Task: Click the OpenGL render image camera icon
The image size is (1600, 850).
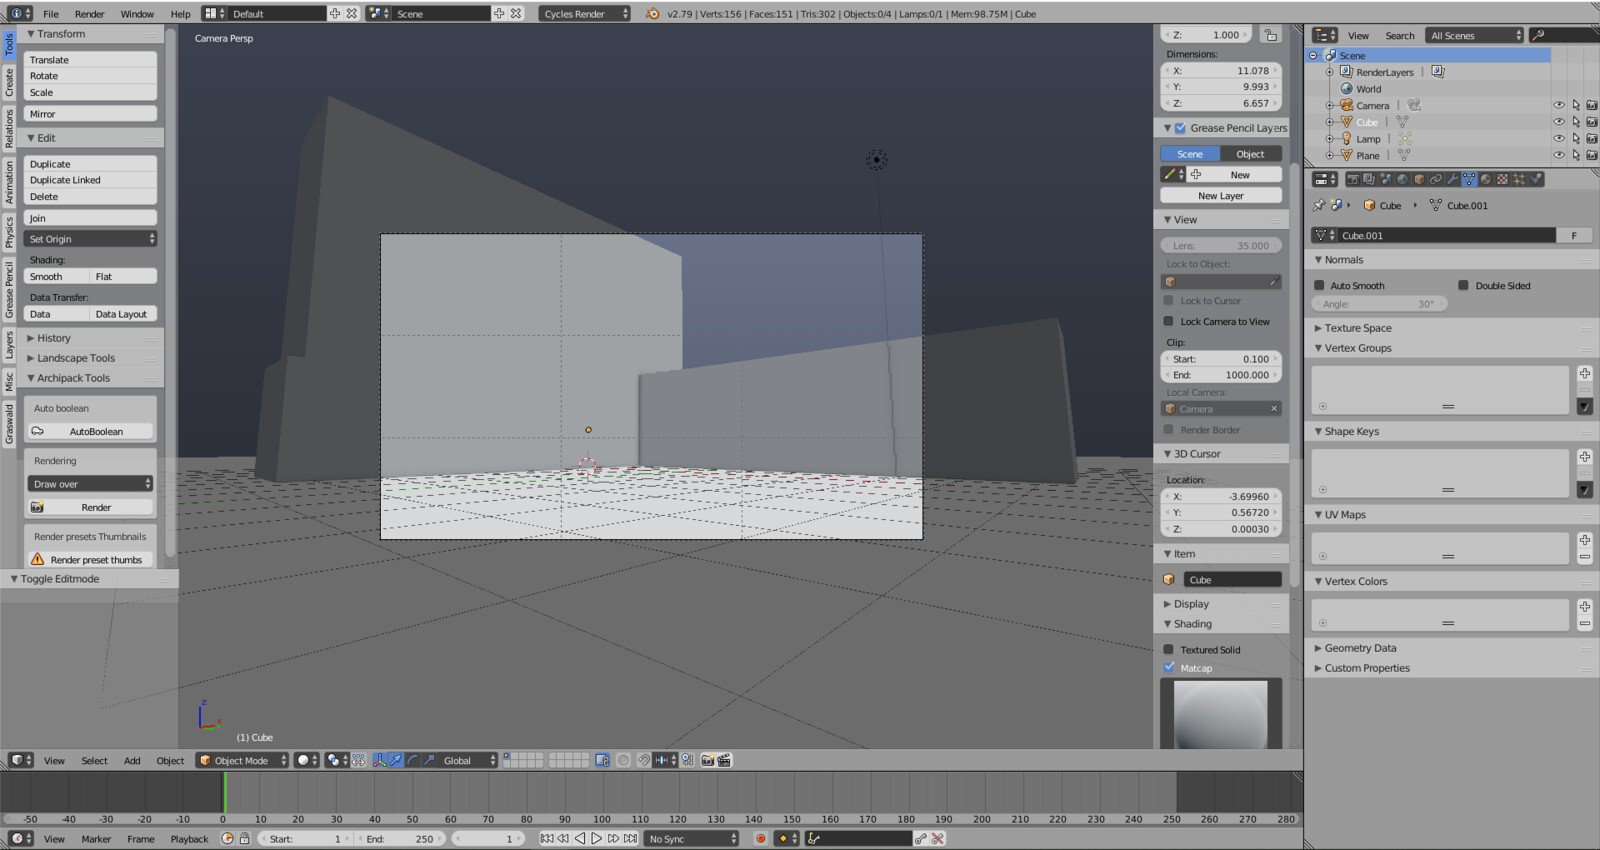Action: click(707, 760)
